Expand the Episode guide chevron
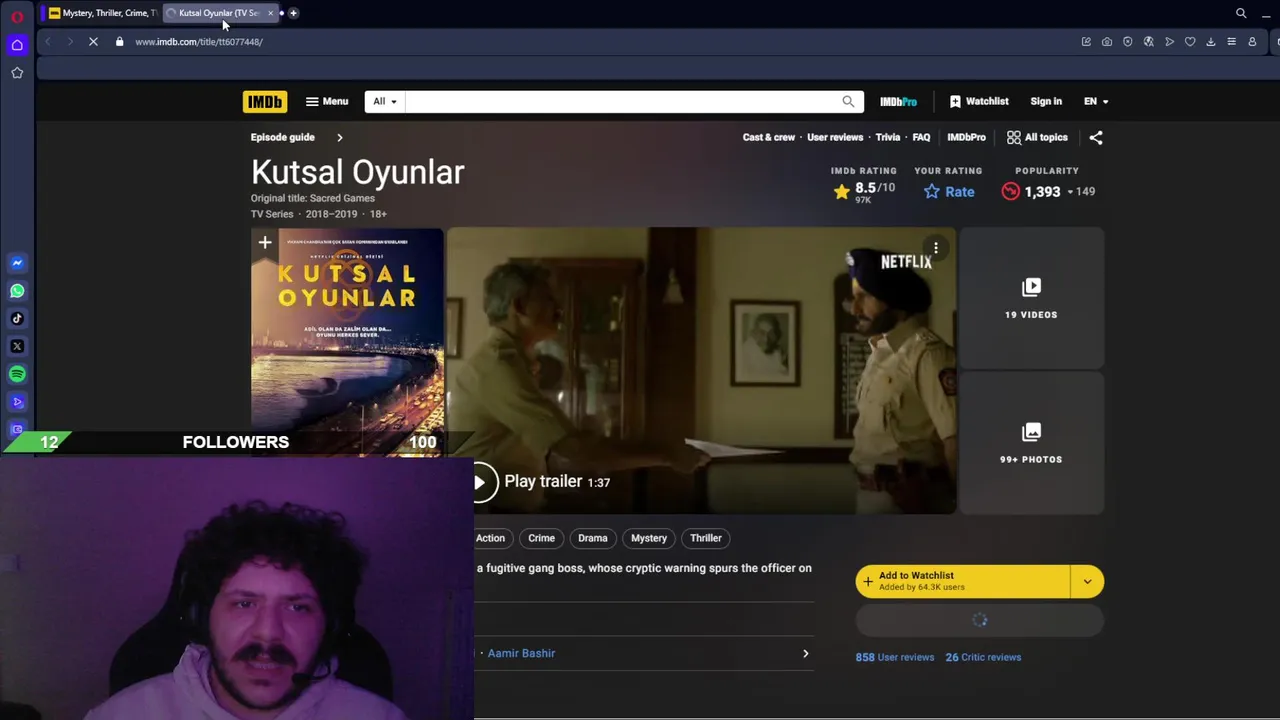Image resolution: width=1280 pixels, height=720 pixels. pos(339,137)
